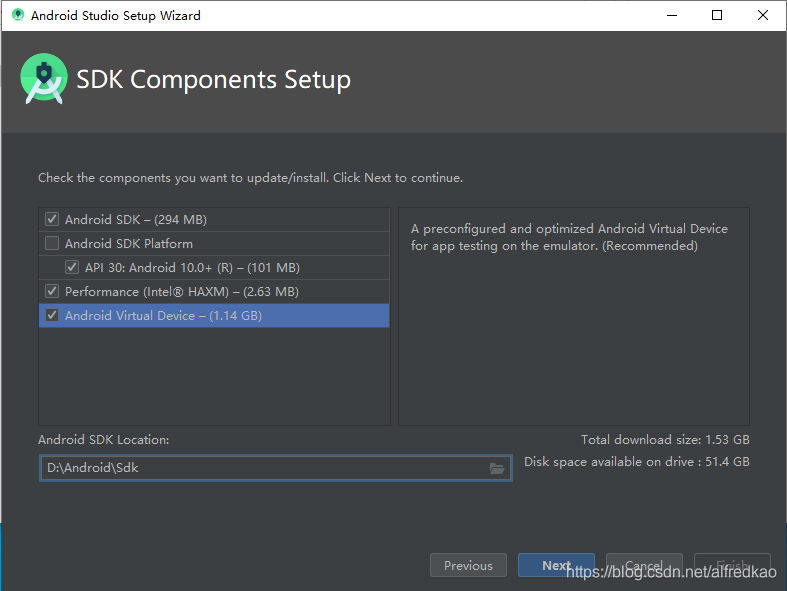Maximize the Setup Wizard window
The width and height of the screenshot is (787, 591).
click(x=717, y=15)
